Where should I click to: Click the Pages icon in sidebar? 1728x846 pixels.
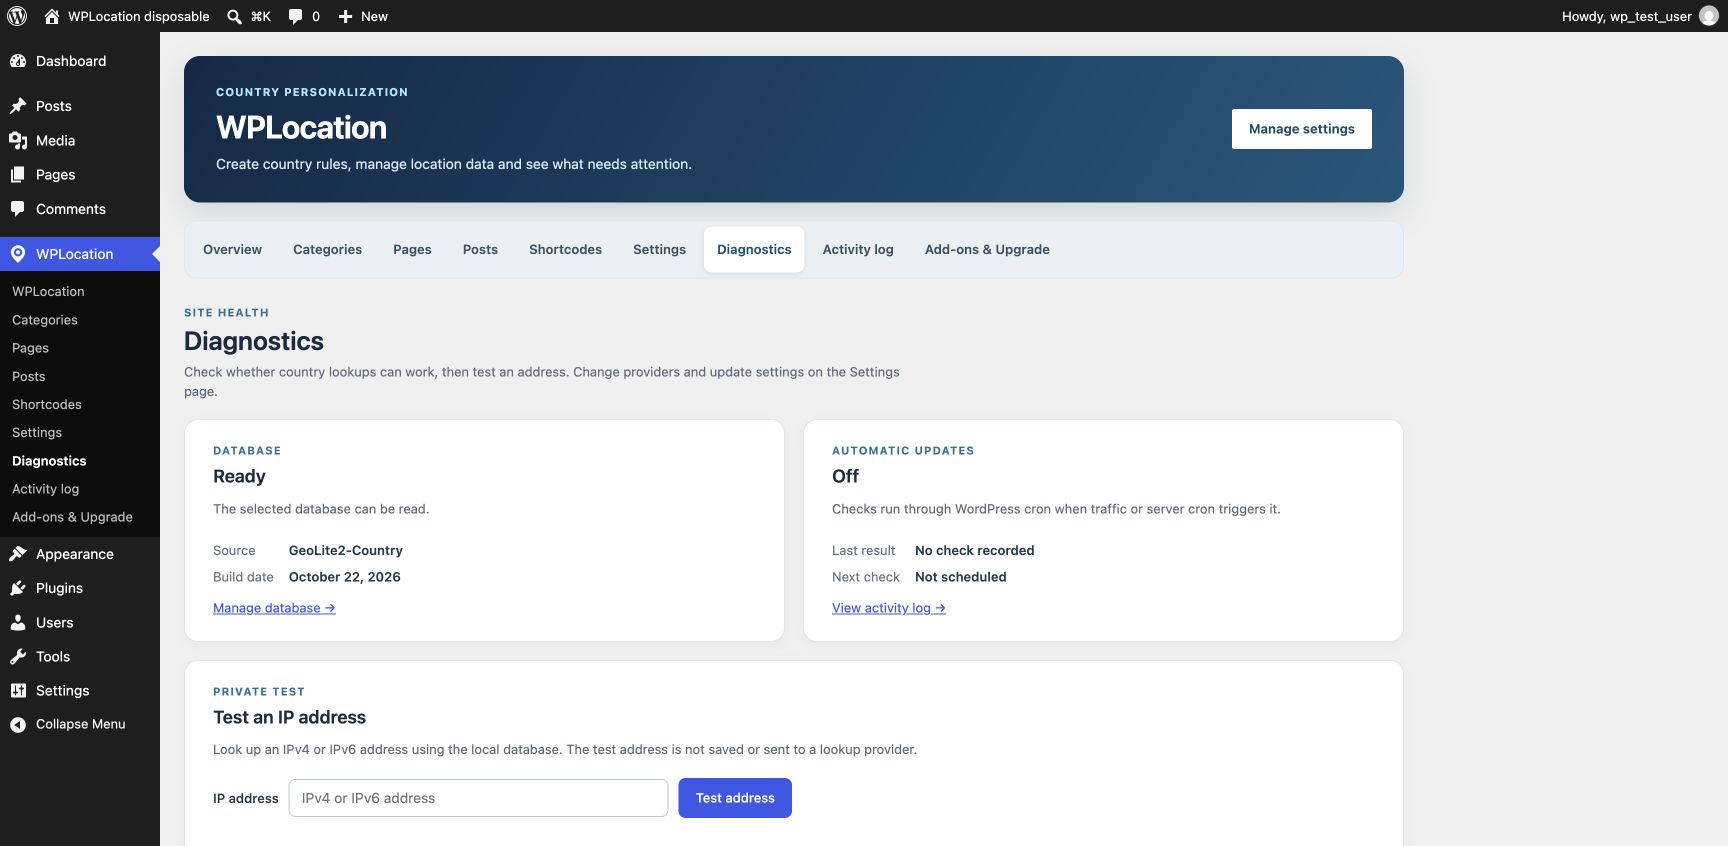18,175
